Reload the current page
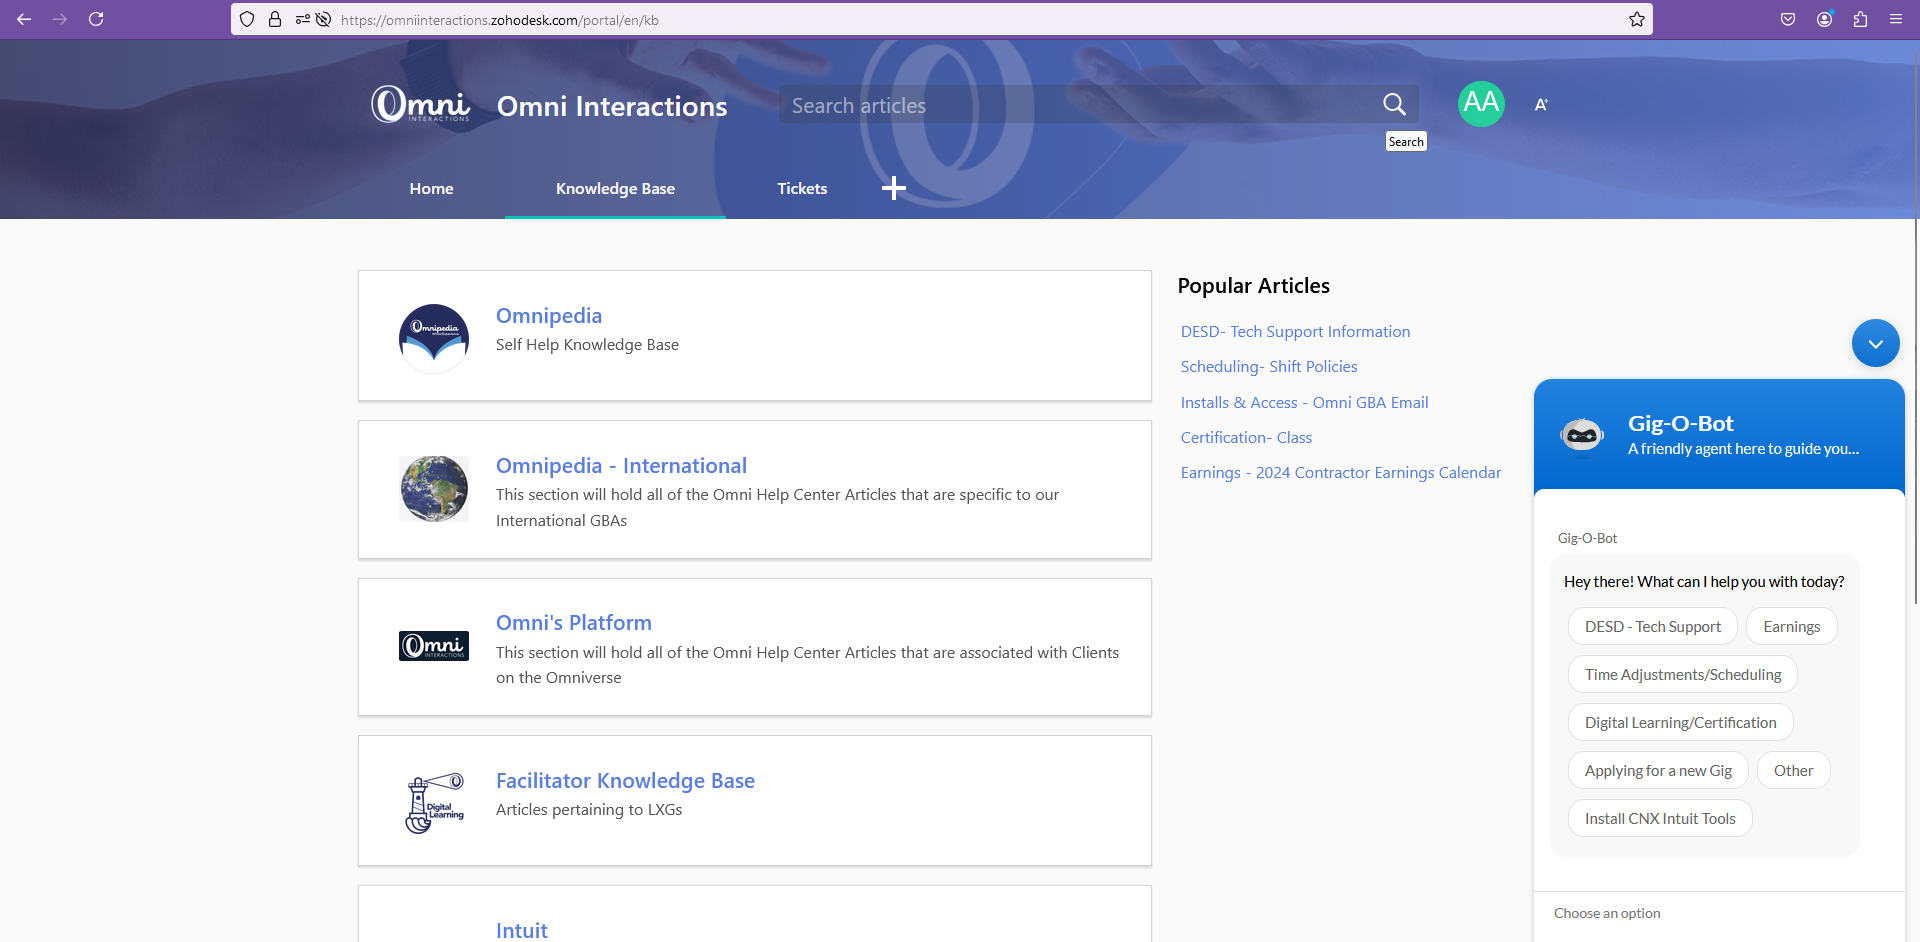Image resolution: width=1920 pixels, height=942 pixels. click(x=96, y=19)
